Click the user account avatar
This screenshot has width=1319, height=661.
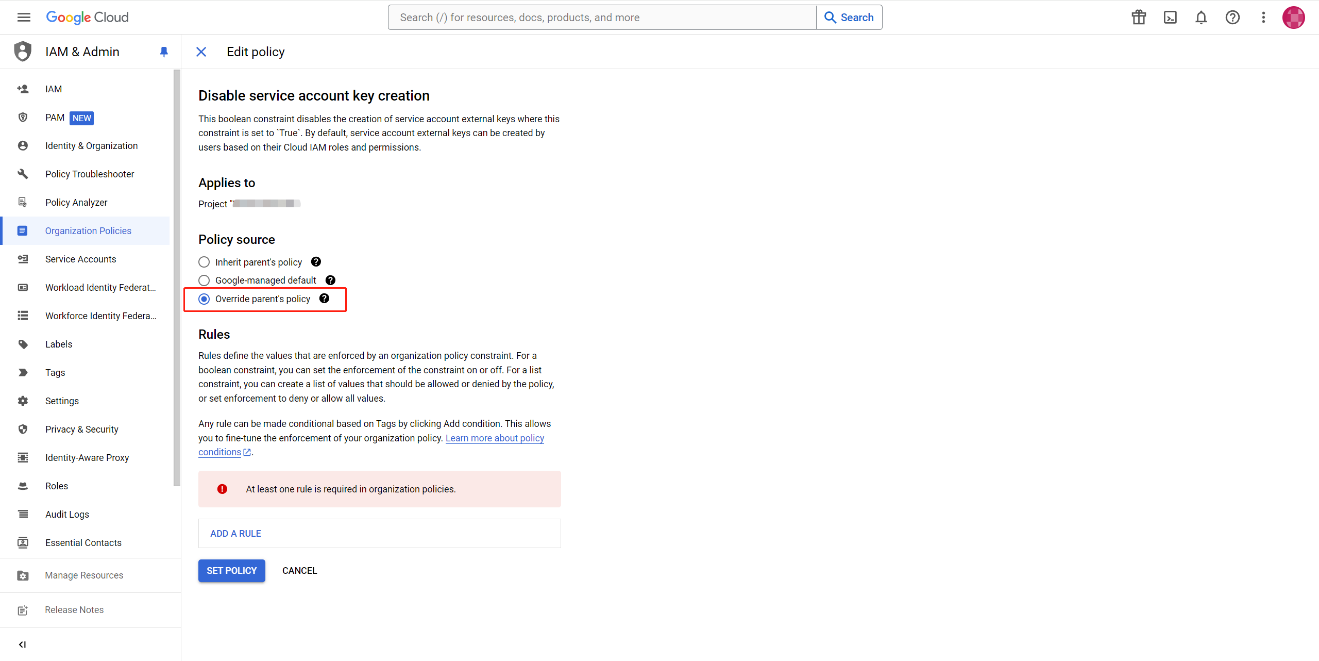(1294, 17)
